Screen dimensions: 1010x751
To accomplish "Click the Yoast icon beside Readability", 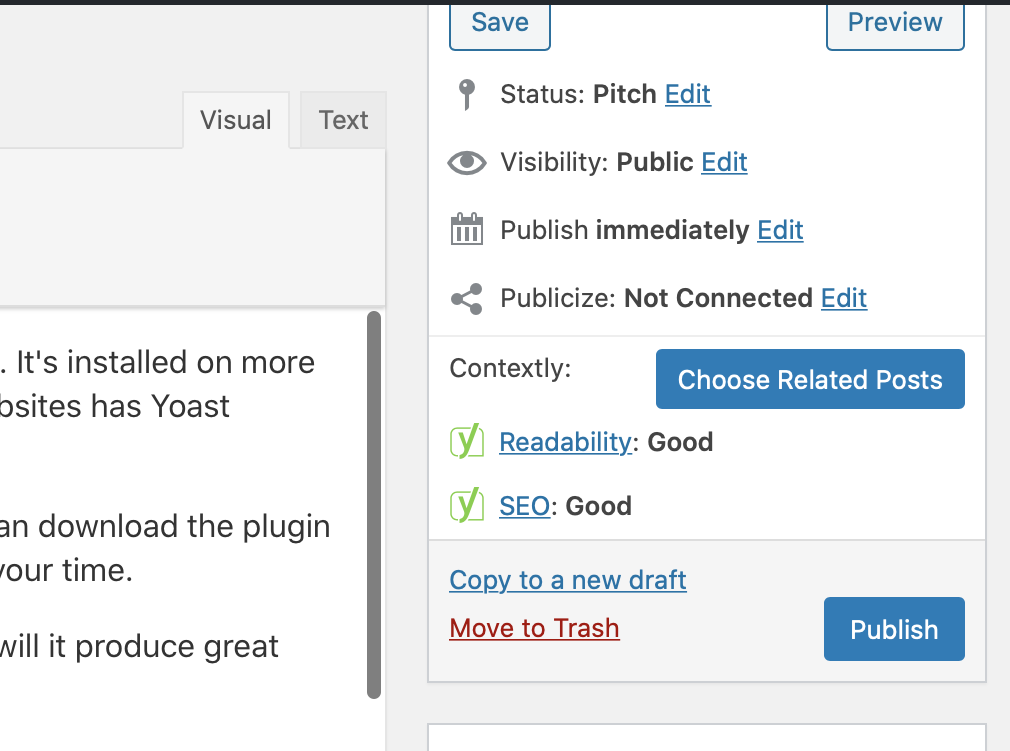I will 466,441.
